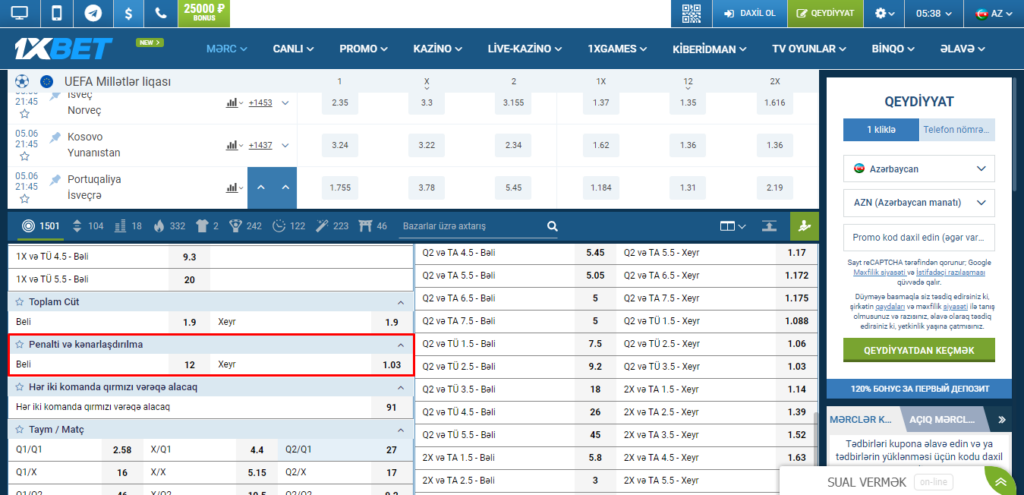Pin the Kosovo – Yunanıstan match

pos(56,137)
